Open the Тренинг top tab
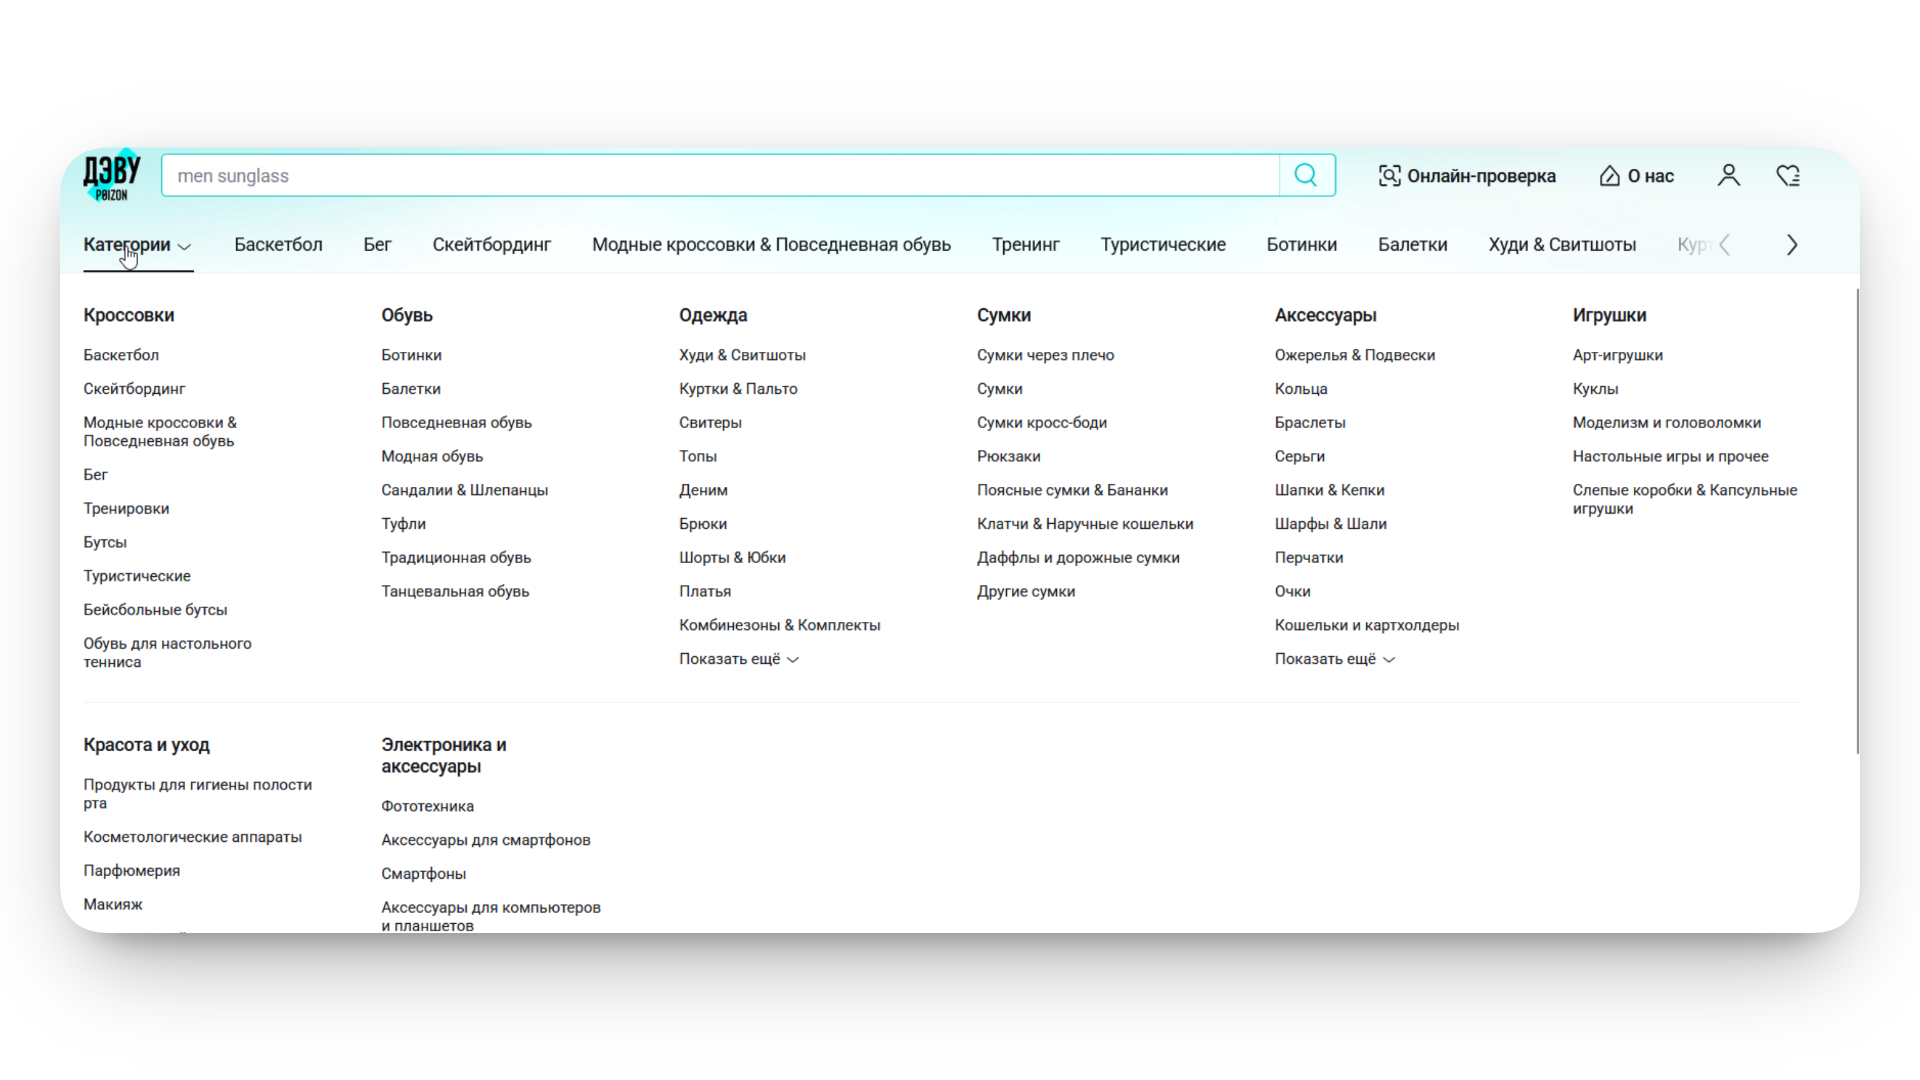Viewport: 1920px width, 1080px height. [1025, 245]
